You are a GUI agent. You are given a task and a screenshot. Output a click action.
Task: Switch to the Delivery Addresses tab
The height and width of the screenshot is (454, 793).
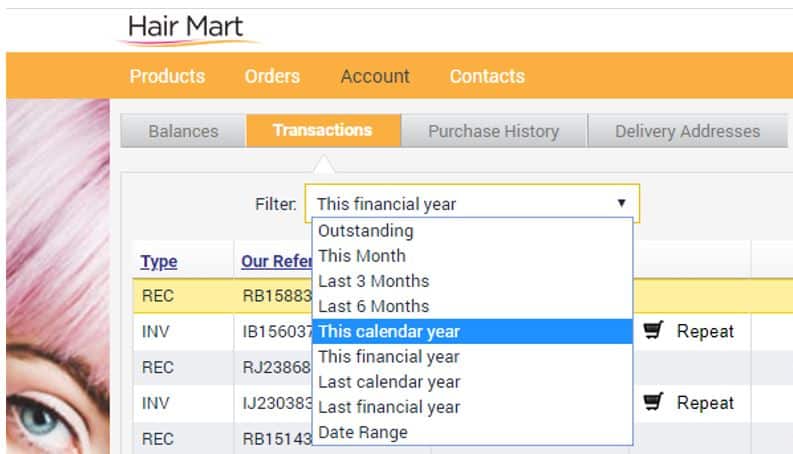click(687, 131)
